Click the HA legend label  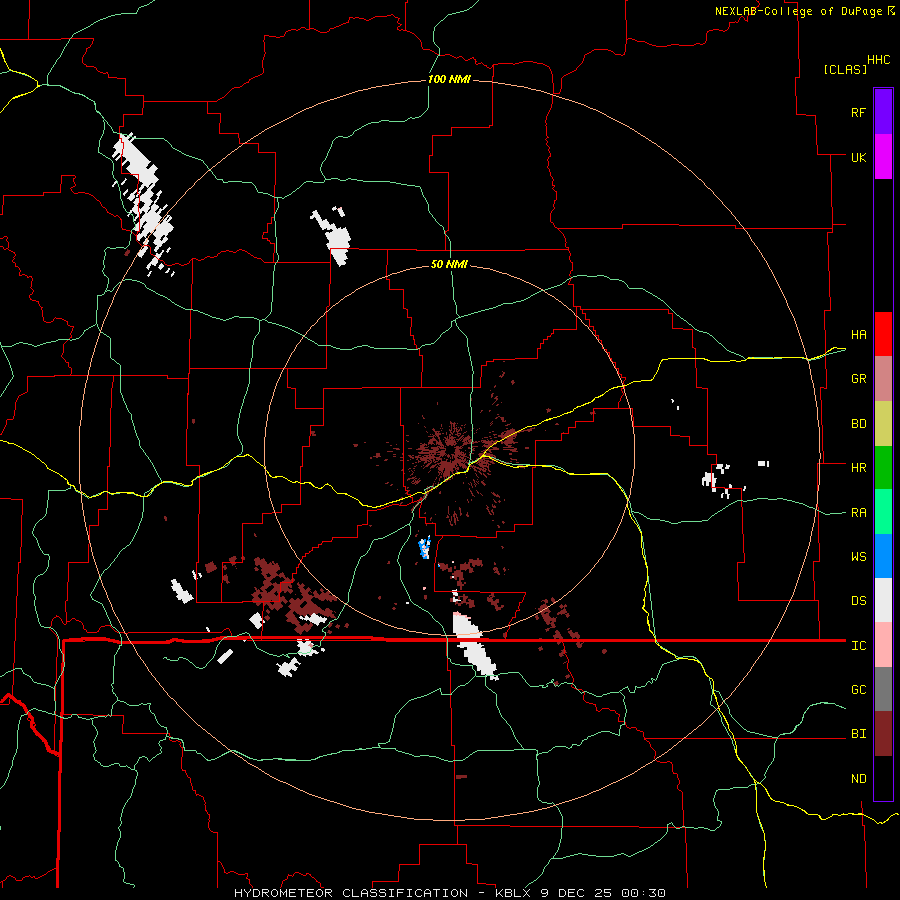click(858, 335)
